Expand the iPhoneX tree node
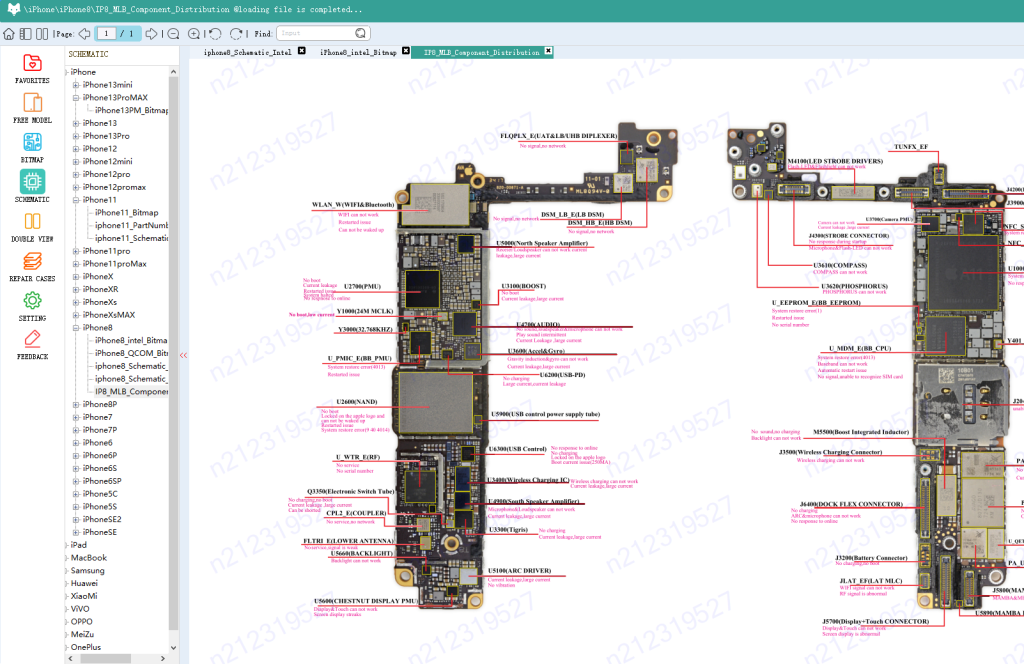The height and width of the screenshot is (664, 1024). point(76,277)
